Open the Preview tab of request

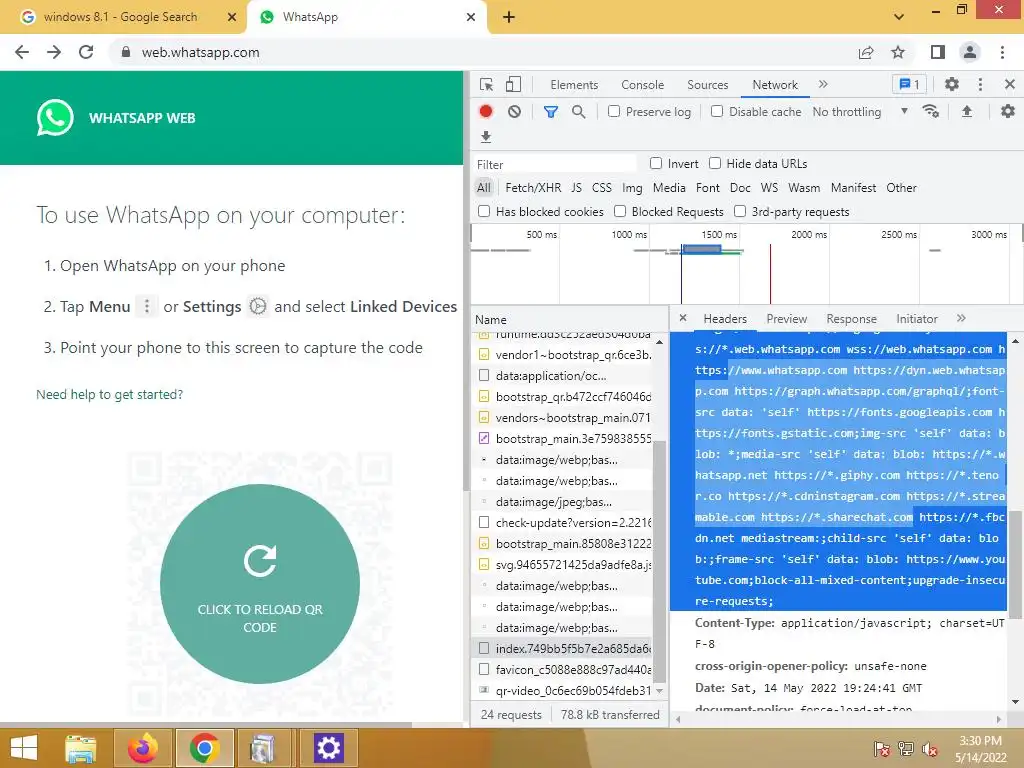click(786, 319)
